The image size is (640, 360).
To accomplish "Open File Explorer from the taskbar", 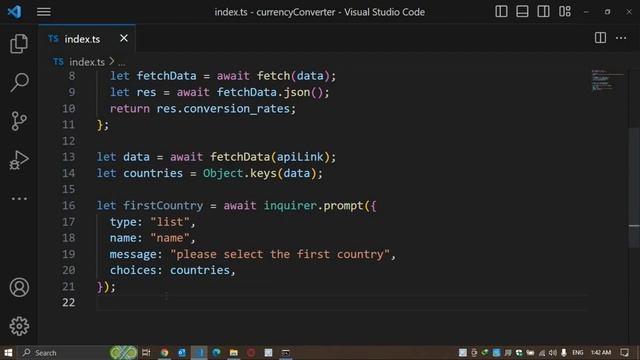I will point(234,352).
